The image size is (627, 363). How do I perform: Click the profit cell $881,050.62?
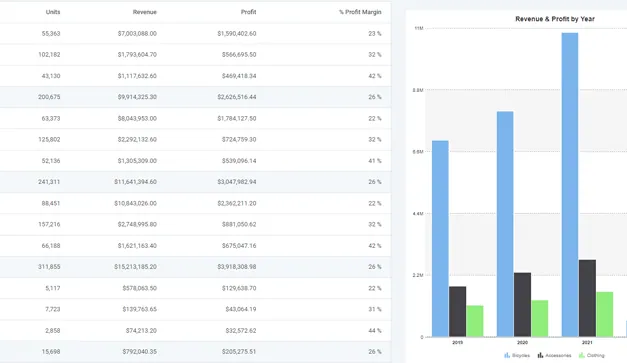tap(239, 224)
